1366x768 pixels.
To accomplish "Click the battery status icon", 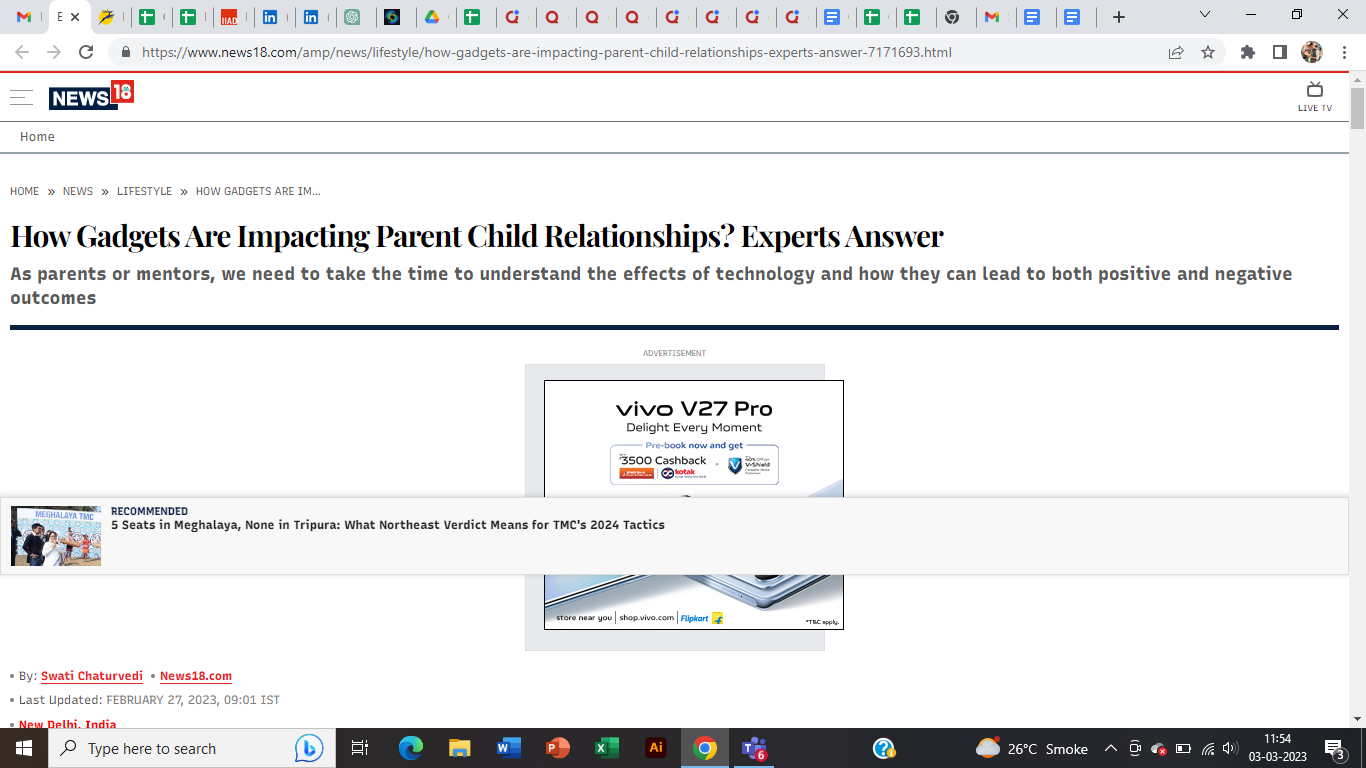I will click(1183, 748).
